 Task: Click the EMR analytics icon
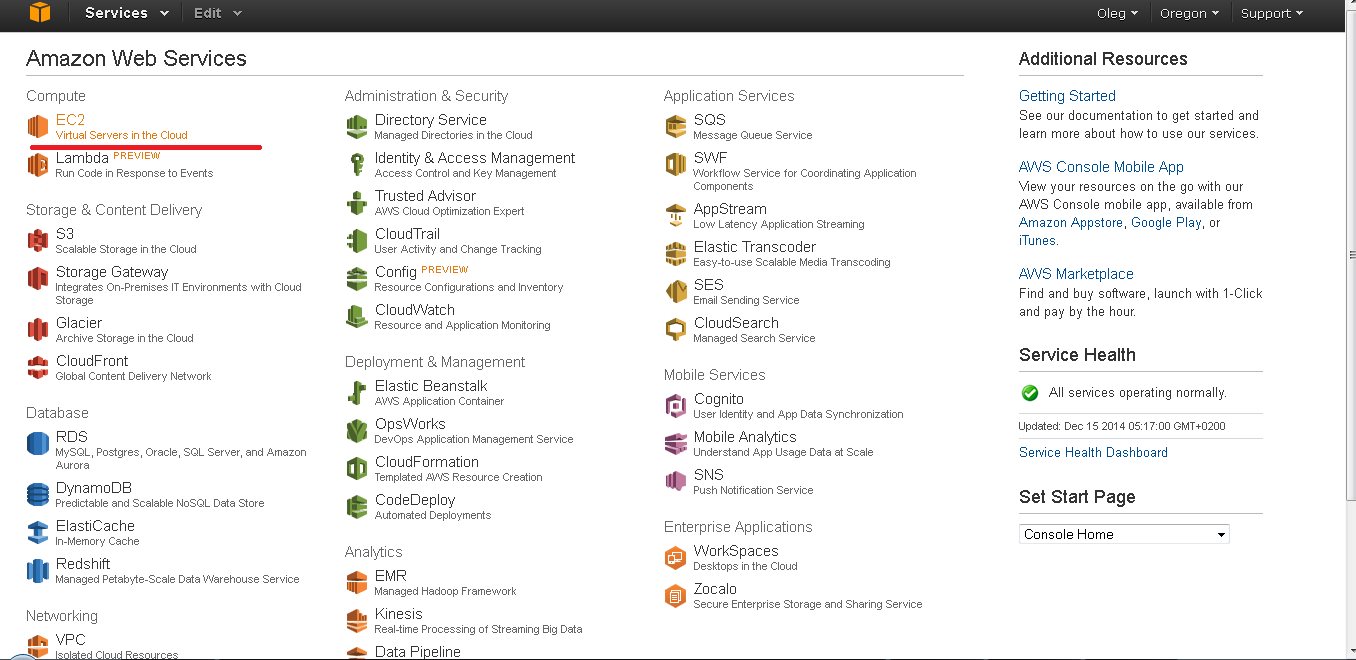356,583
